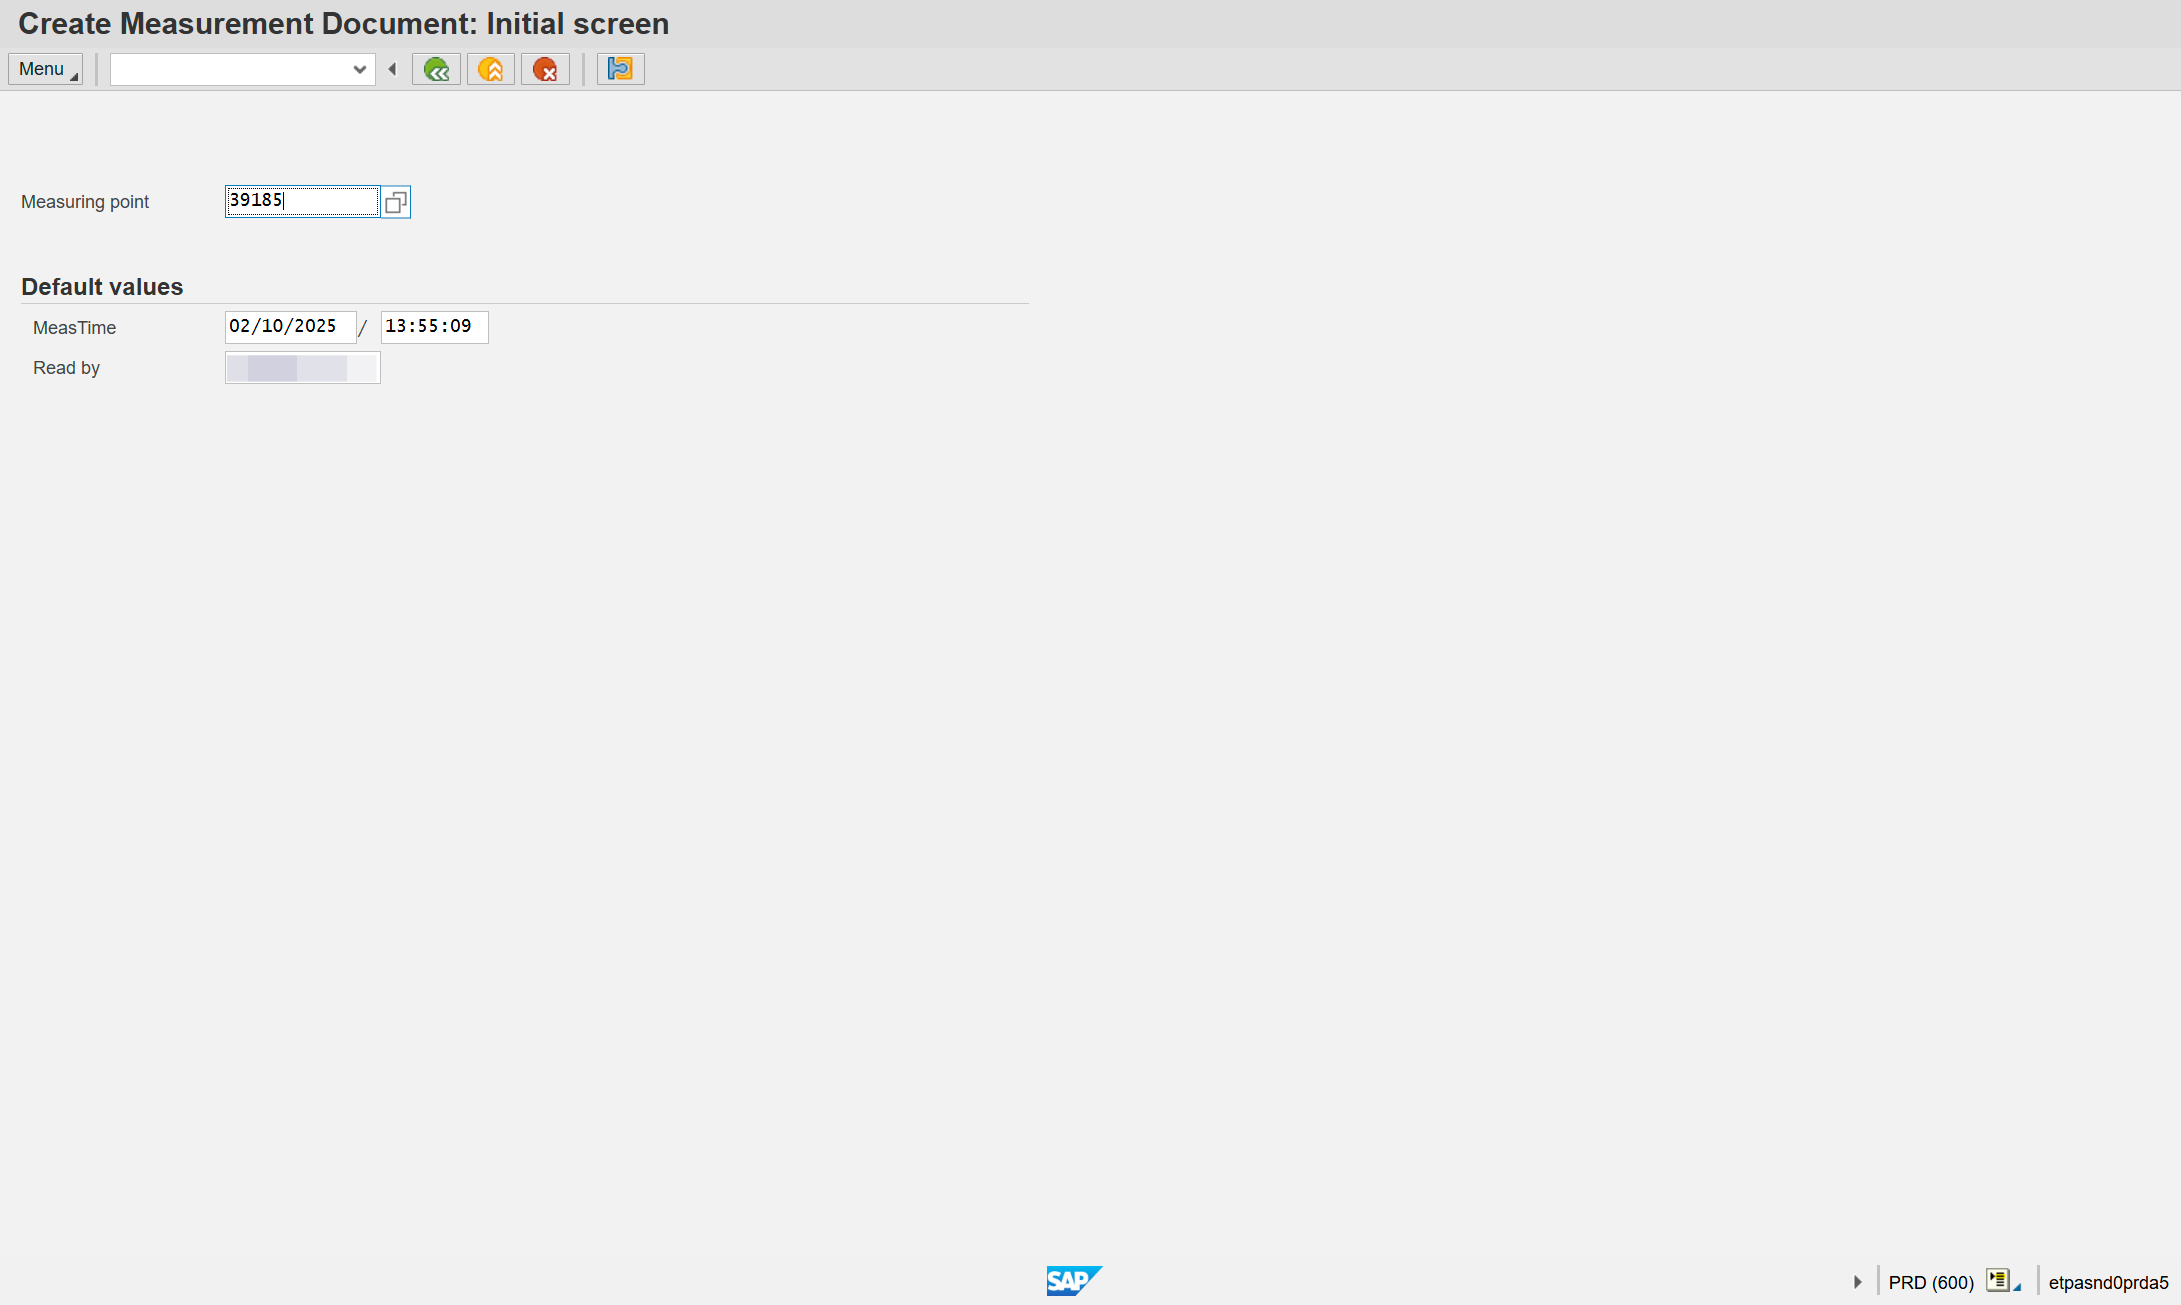Click the Default values toolbar icon
The width and height of the screenshot is (2181, 1305).
620,69
